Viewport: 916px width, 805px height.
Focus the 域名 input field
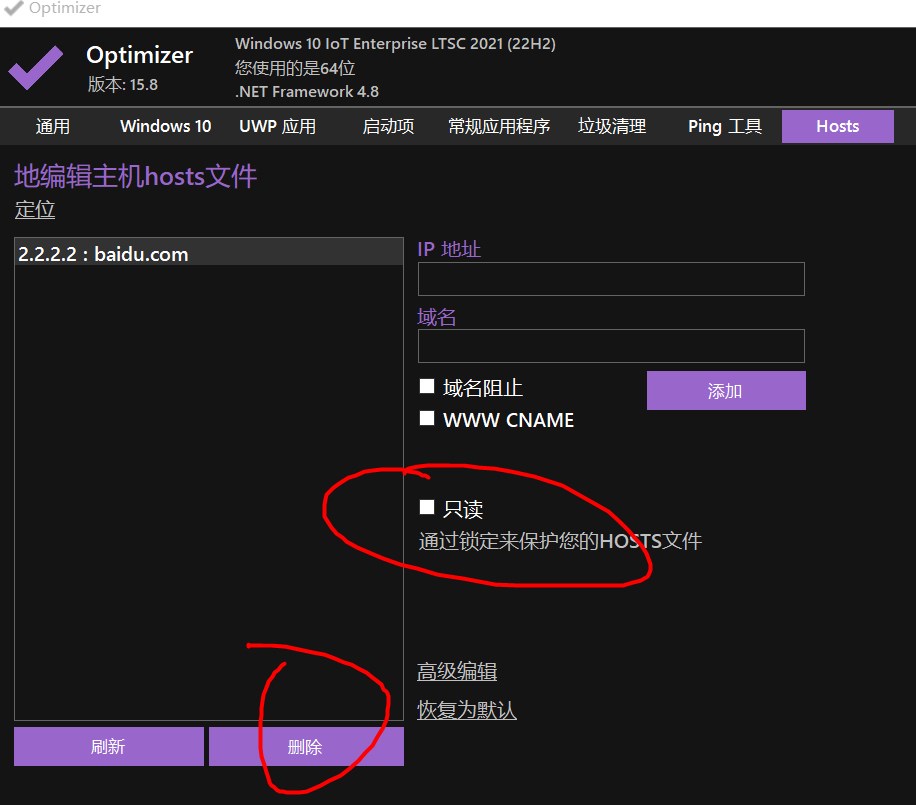(611, 346)
